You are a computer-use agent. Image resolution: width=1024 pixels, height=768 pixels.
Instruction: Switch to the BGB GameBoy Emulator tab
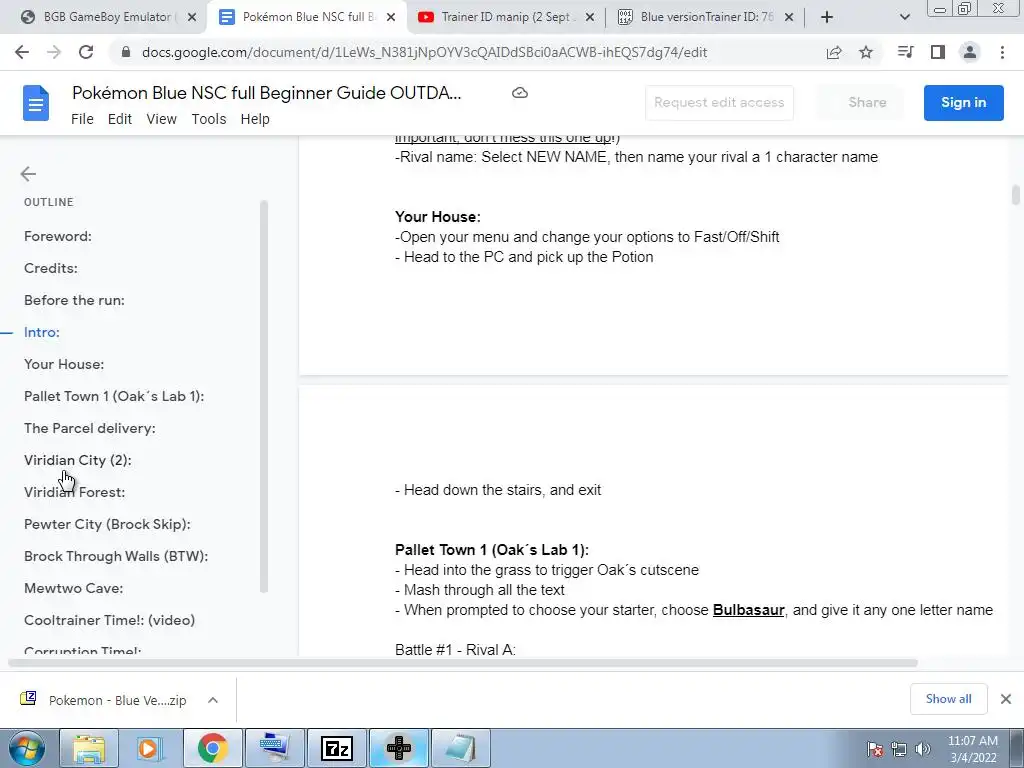[108, 17]
